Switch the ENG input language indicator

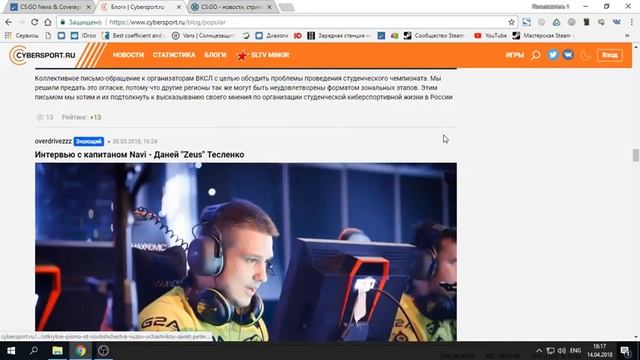click(575, 351)
